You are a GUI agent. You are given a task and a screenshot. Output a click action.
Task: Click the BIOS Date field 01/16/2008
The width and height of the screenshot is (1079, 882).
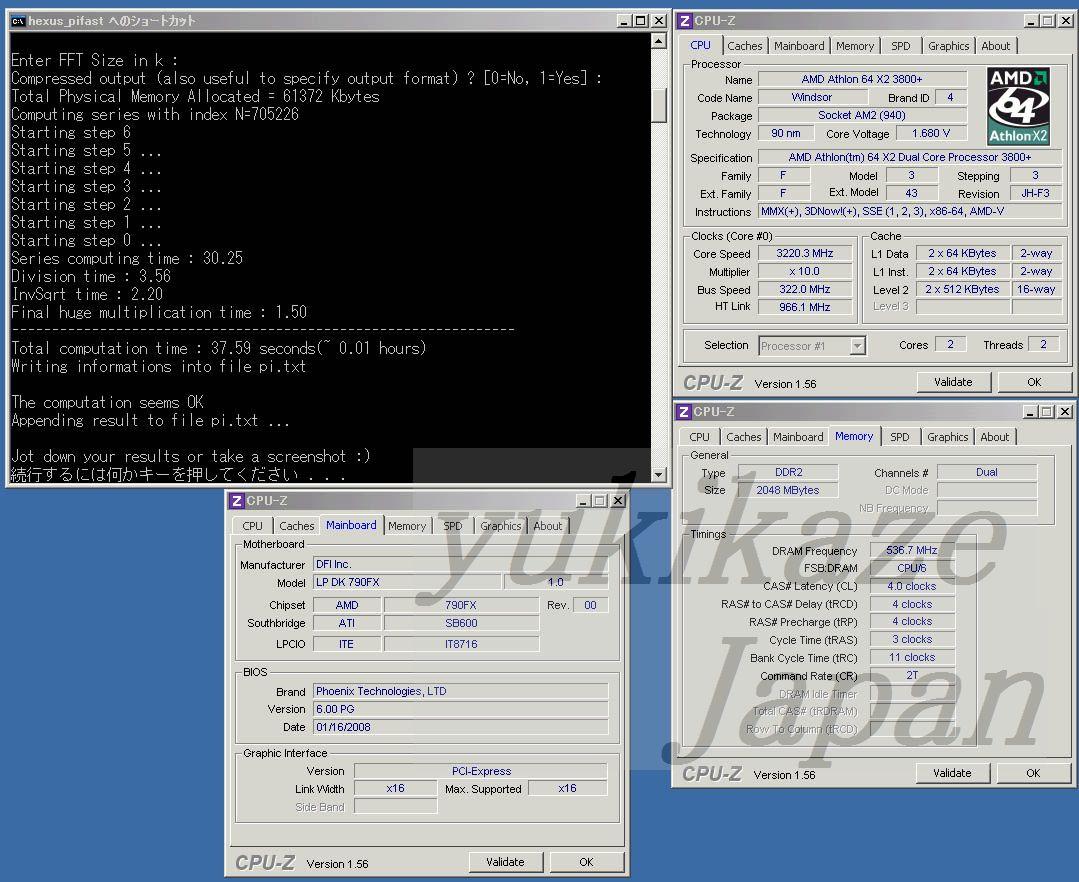460,727
